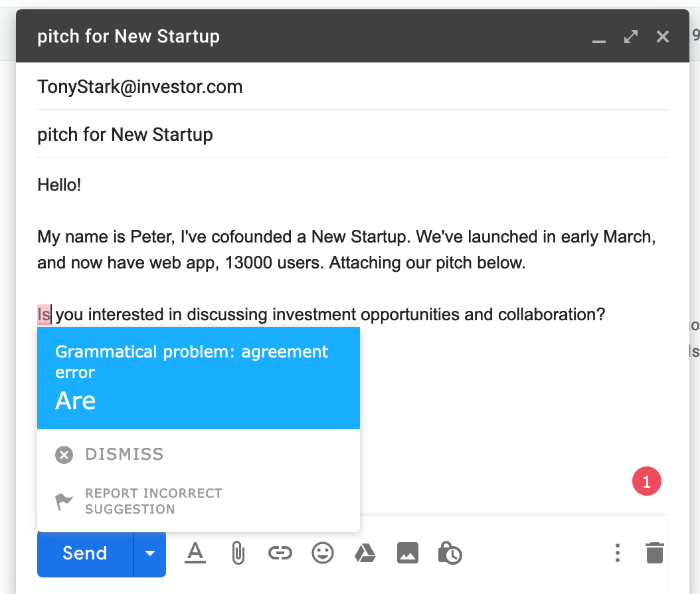
Task: Open text formatting options icon
Action: pyautogui.click(x=196, y=553)
